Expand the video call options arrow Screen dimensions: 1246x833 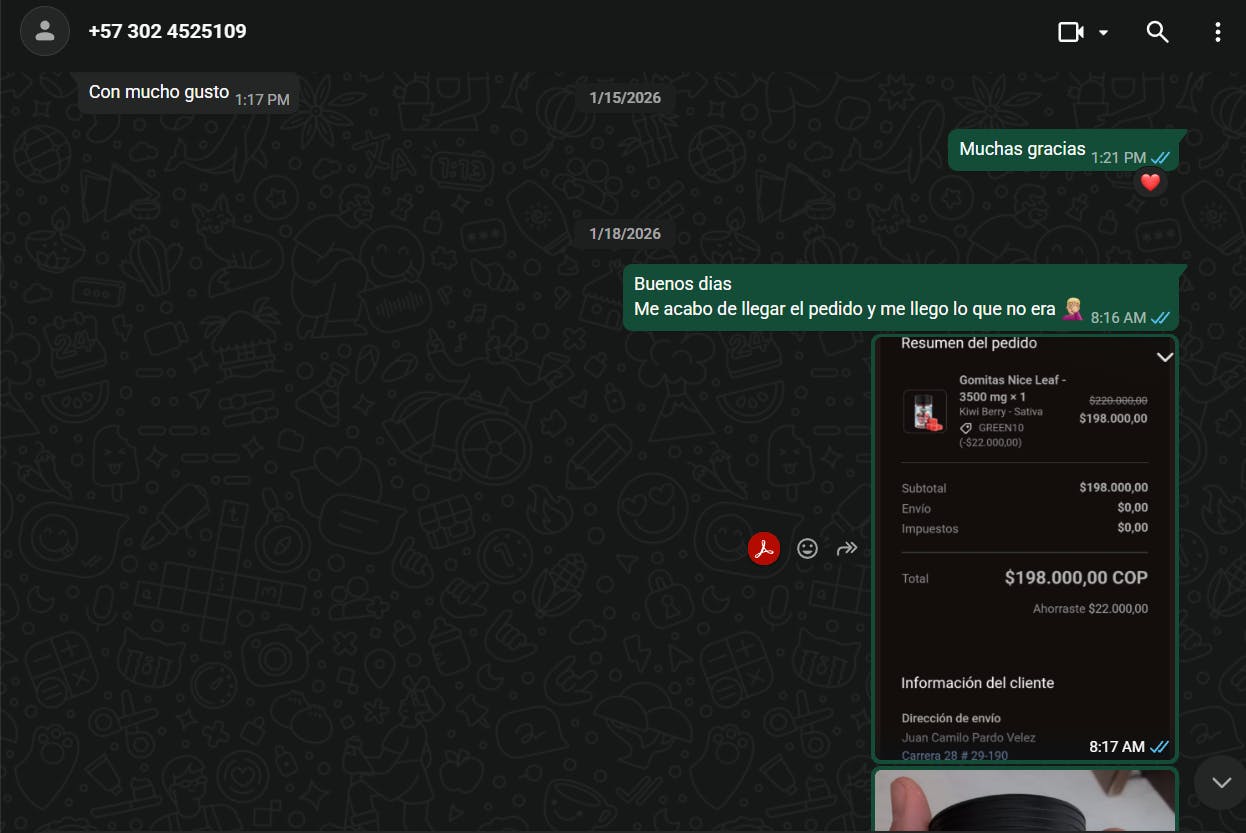(x=1104, y=32)
